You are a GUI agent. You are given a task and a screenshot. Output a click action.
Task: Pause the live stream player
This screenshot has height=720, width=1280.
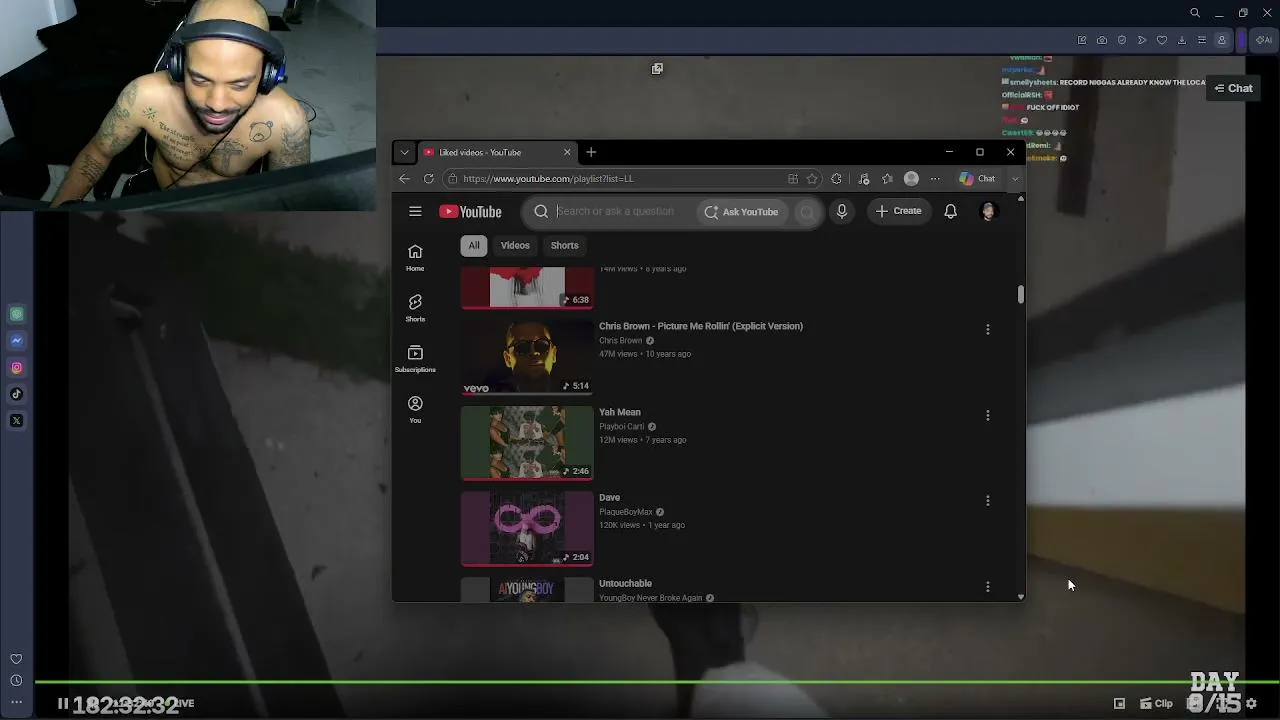62,704
